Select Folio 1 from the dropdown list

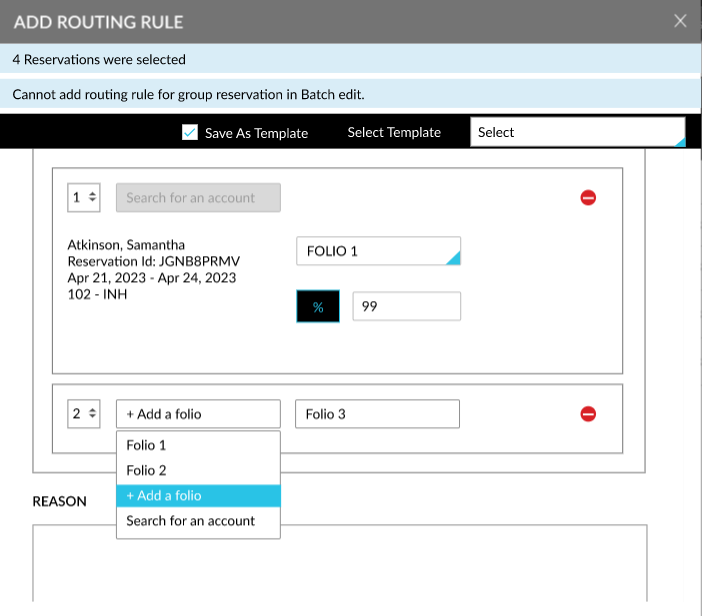tap(198, 445)
